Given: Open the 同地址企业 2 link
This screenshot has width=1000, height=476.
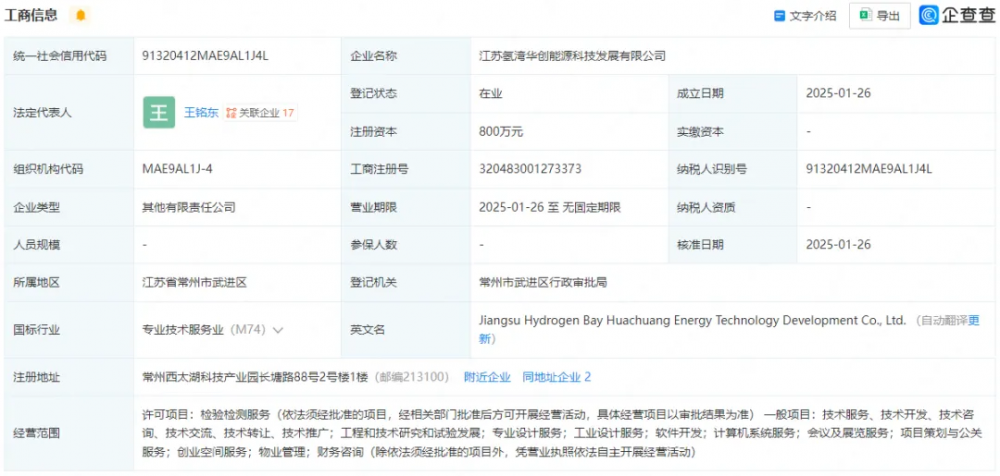Looking at the screenshot, I should 556,377.
